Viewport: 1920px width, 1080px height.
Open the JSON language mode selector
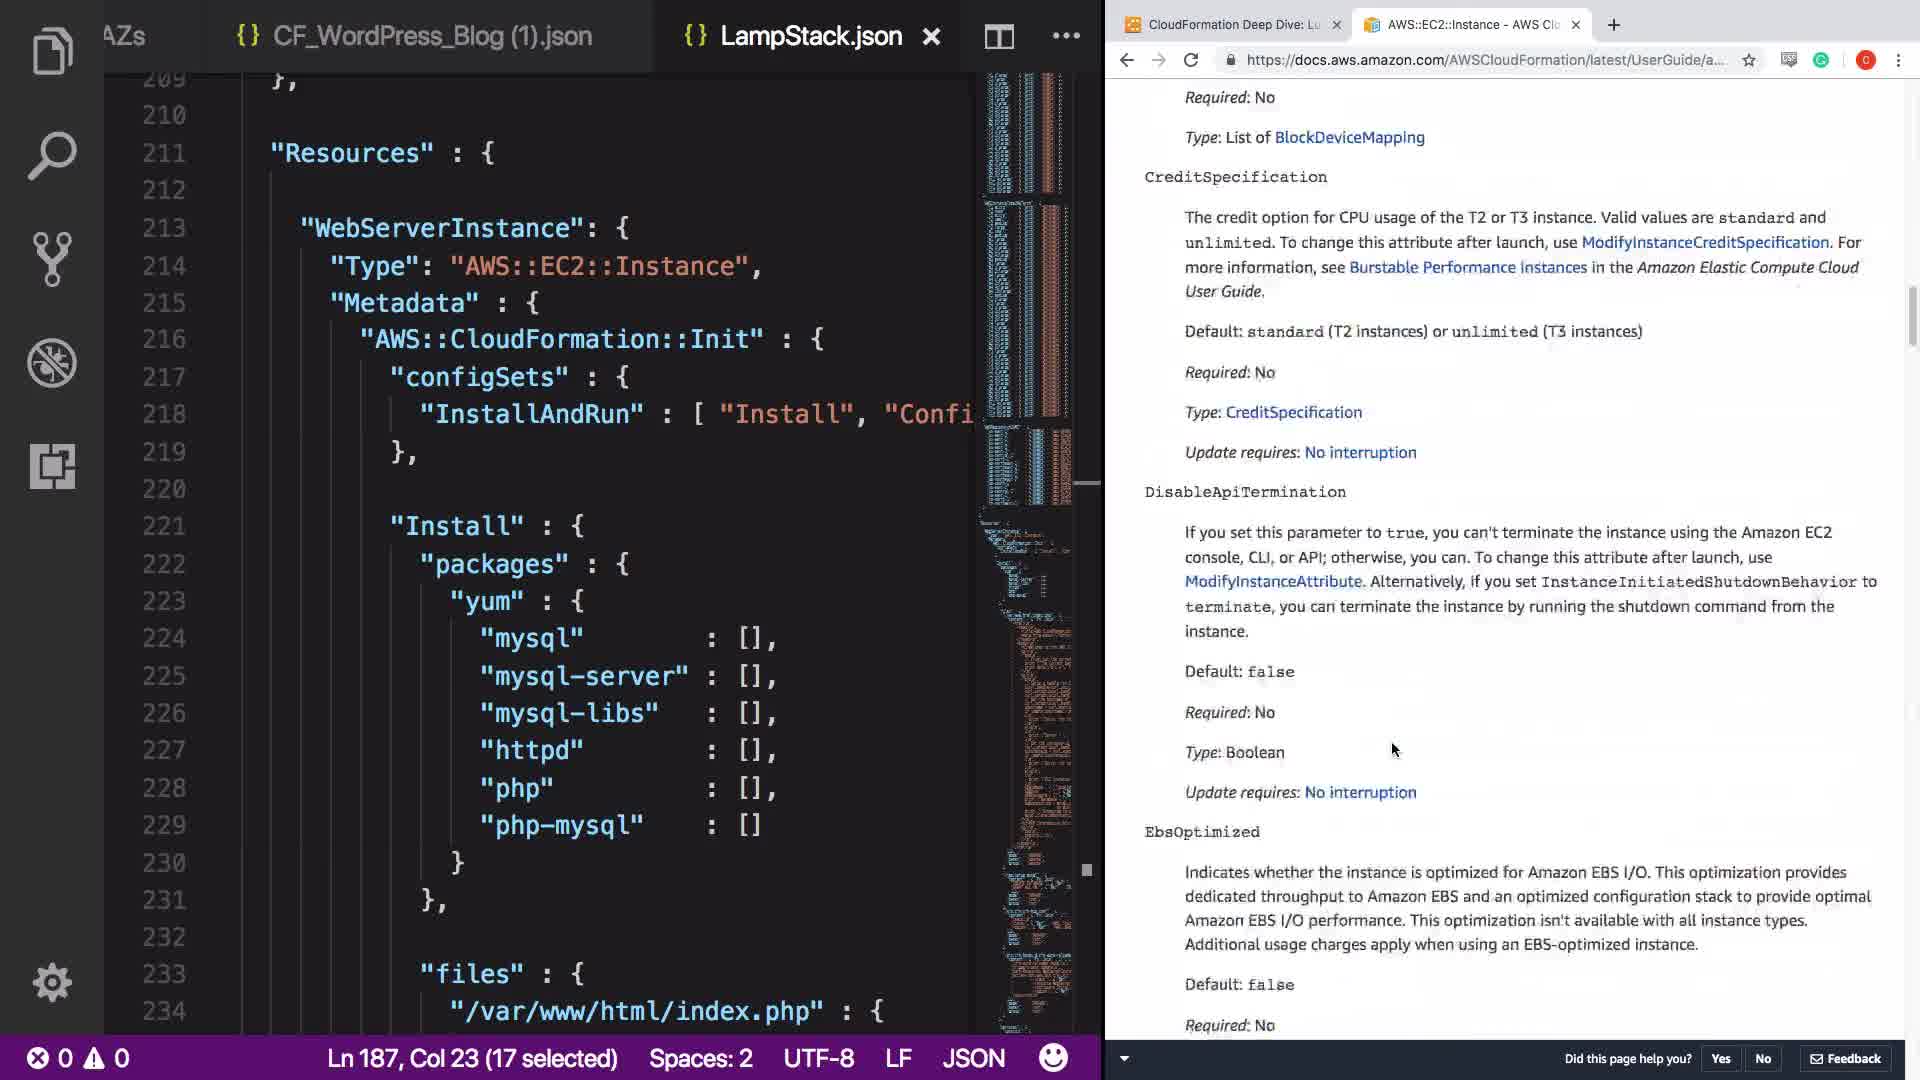[x=973, y=1058]
